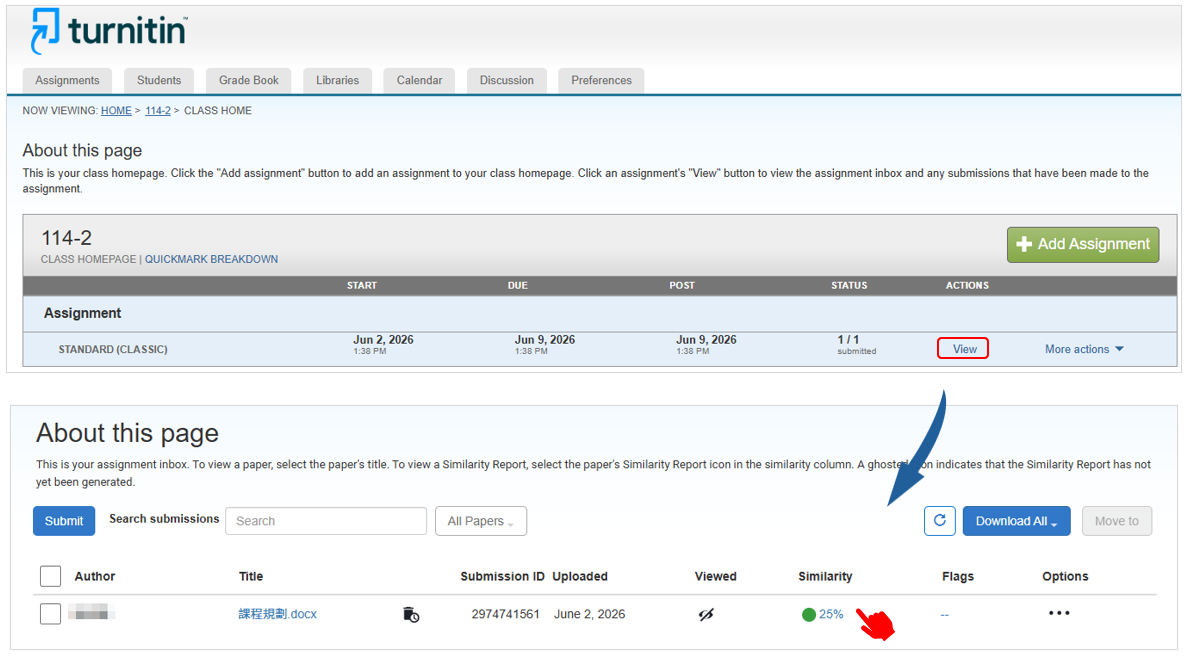Click the late submission icon beside 課程規劃.docx
Screen dimensions: 1194x658
point(410,614)
